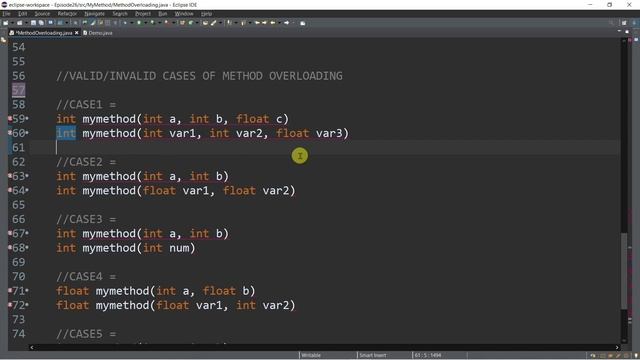
Task: Click the quick access search icon
Action: point(611,23)
